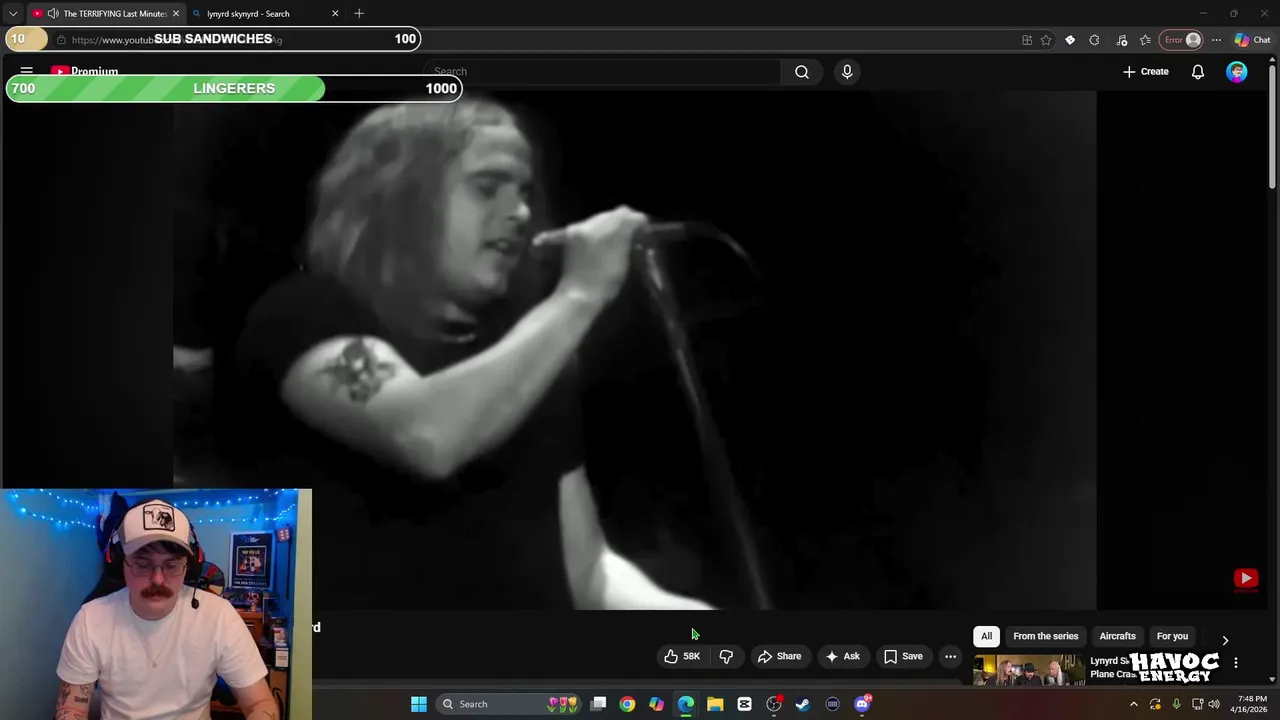
Task: Open more actions ellipsis under video
Action: [x=950, y=656]
